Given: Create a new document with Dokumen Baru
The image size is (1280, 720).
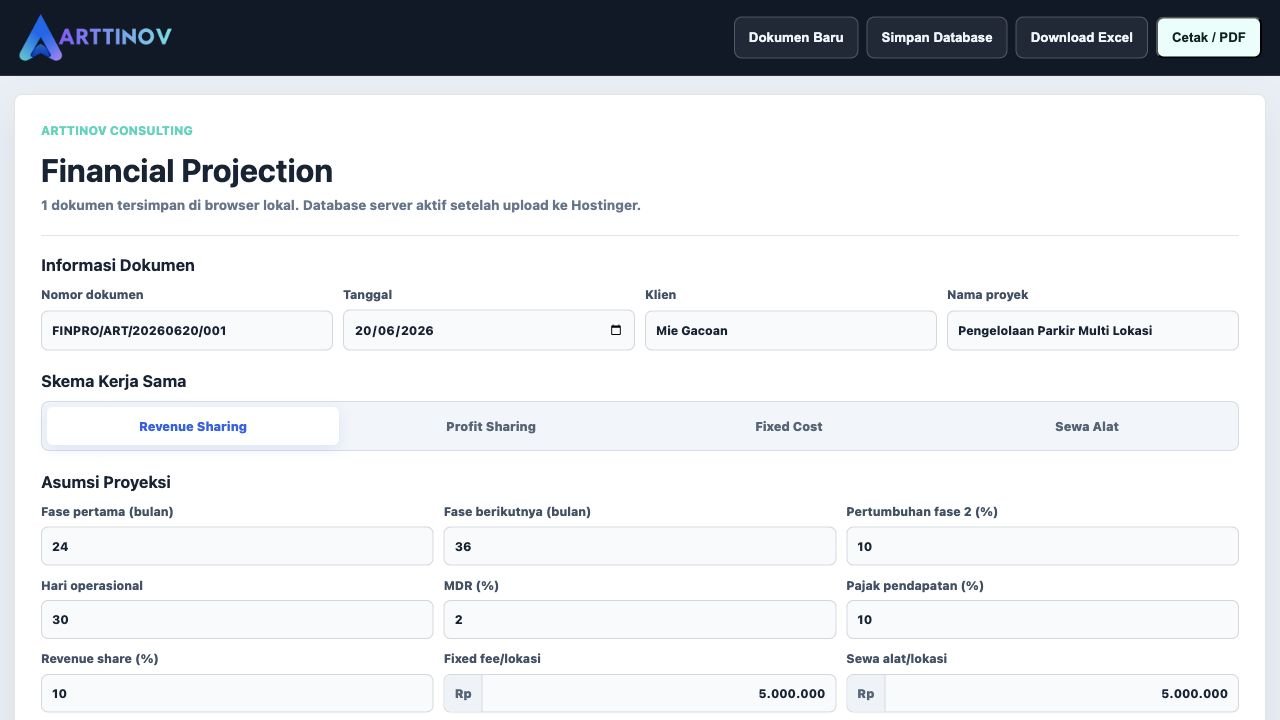Looking at the screenshot, I should click(796, 38).
